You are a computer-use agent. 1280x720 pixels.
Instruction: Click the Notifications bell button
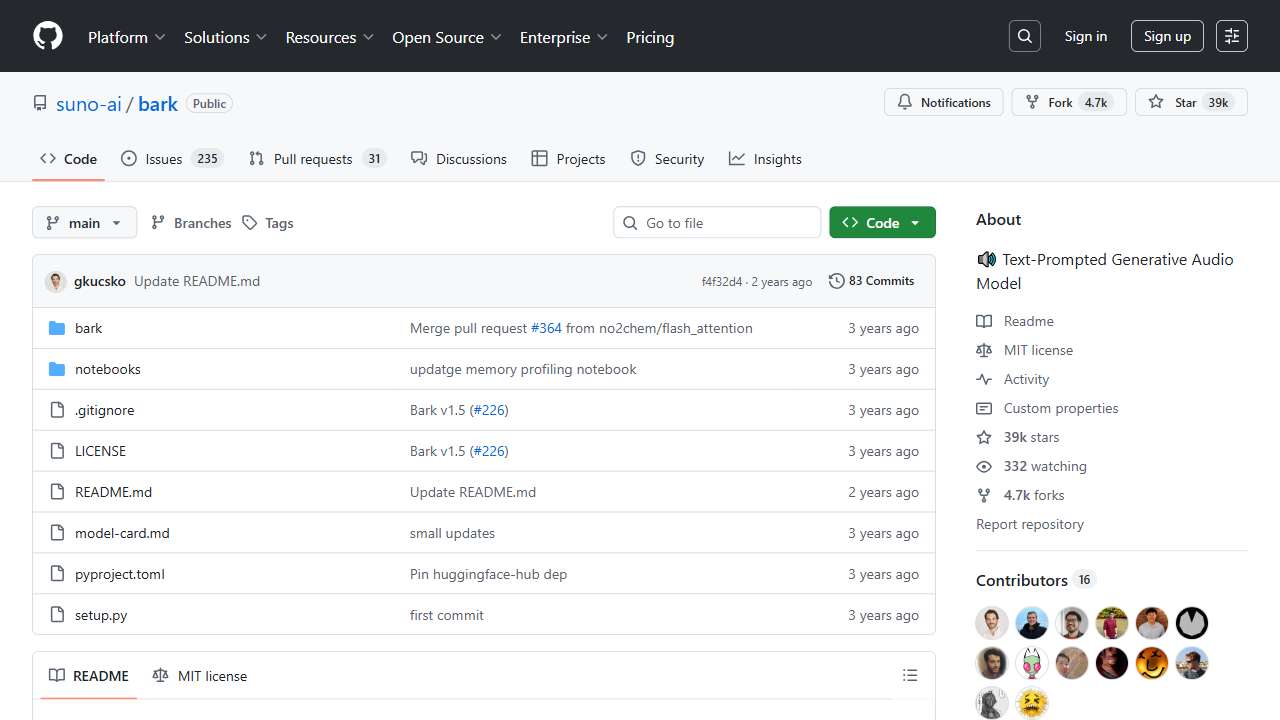tap(943, 102)
